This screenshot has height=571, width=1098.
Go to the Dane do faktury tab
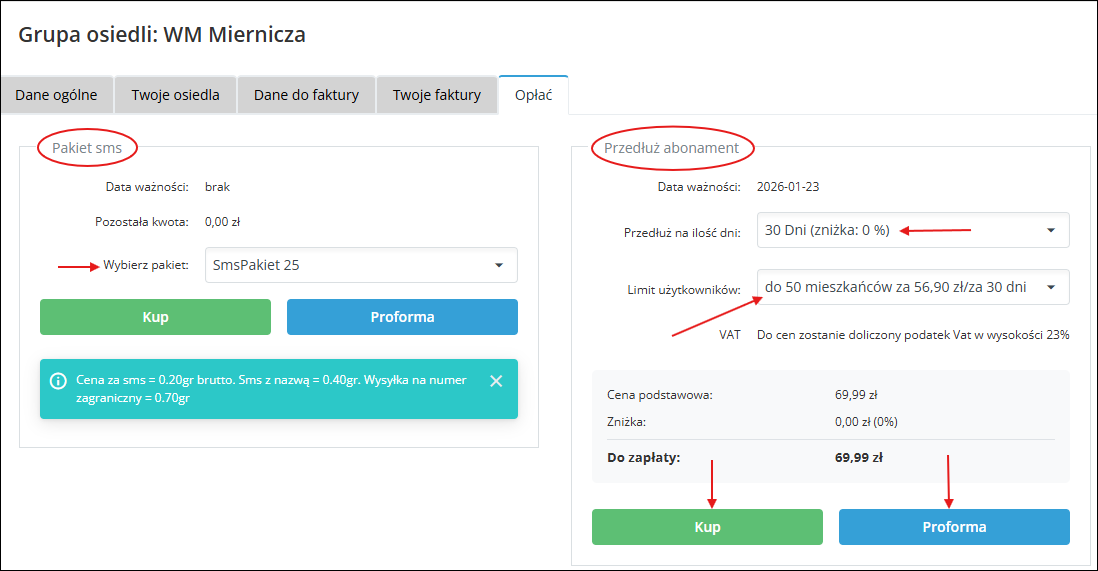pyautogui.click(x=306, y=95)
